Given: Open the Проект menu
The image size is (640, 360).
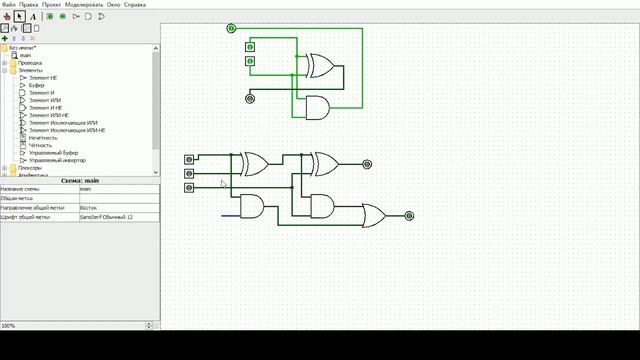Looking at the screenshot, I should coord(51,5).
